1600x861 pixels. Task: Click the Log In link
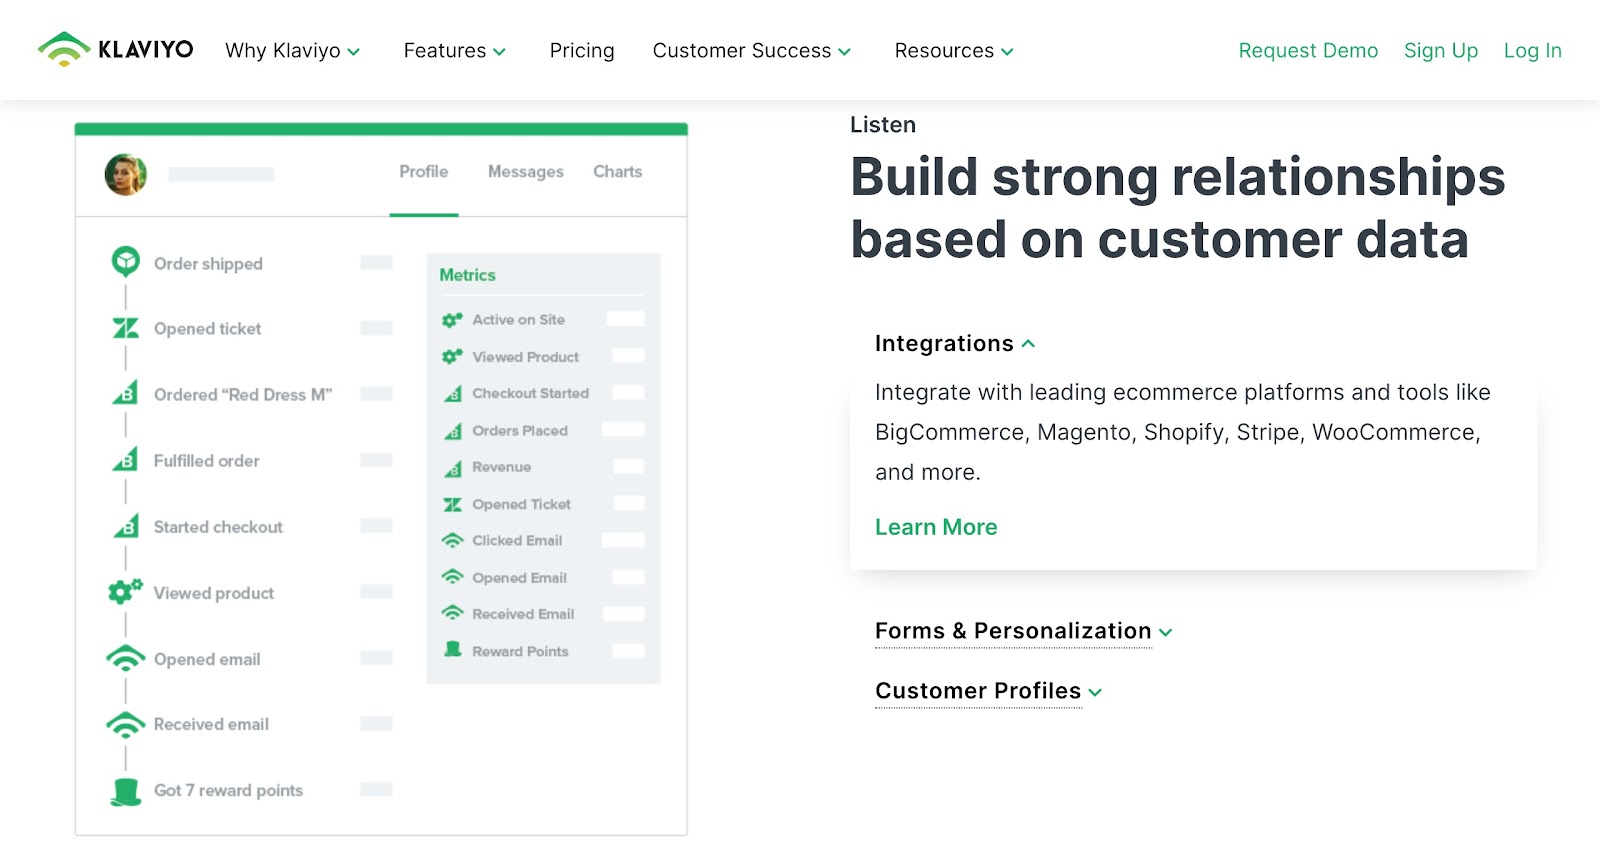tap(1533, 50)
